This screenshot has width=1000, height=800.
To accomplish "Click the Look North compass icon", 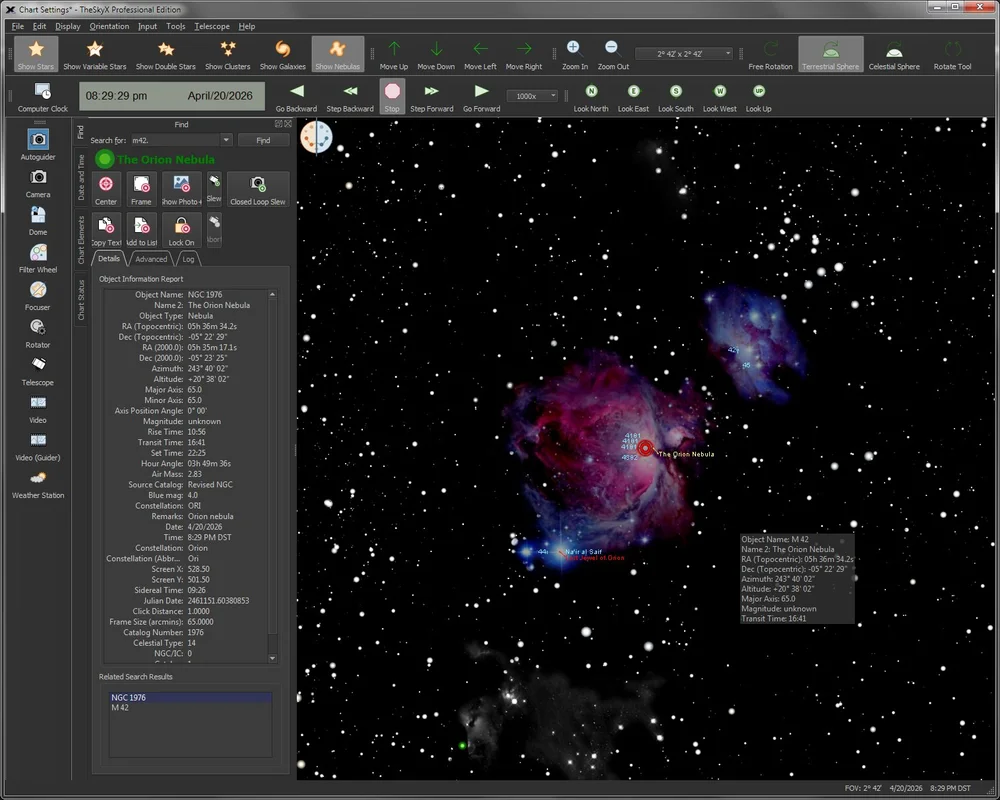I will point(591,91).
